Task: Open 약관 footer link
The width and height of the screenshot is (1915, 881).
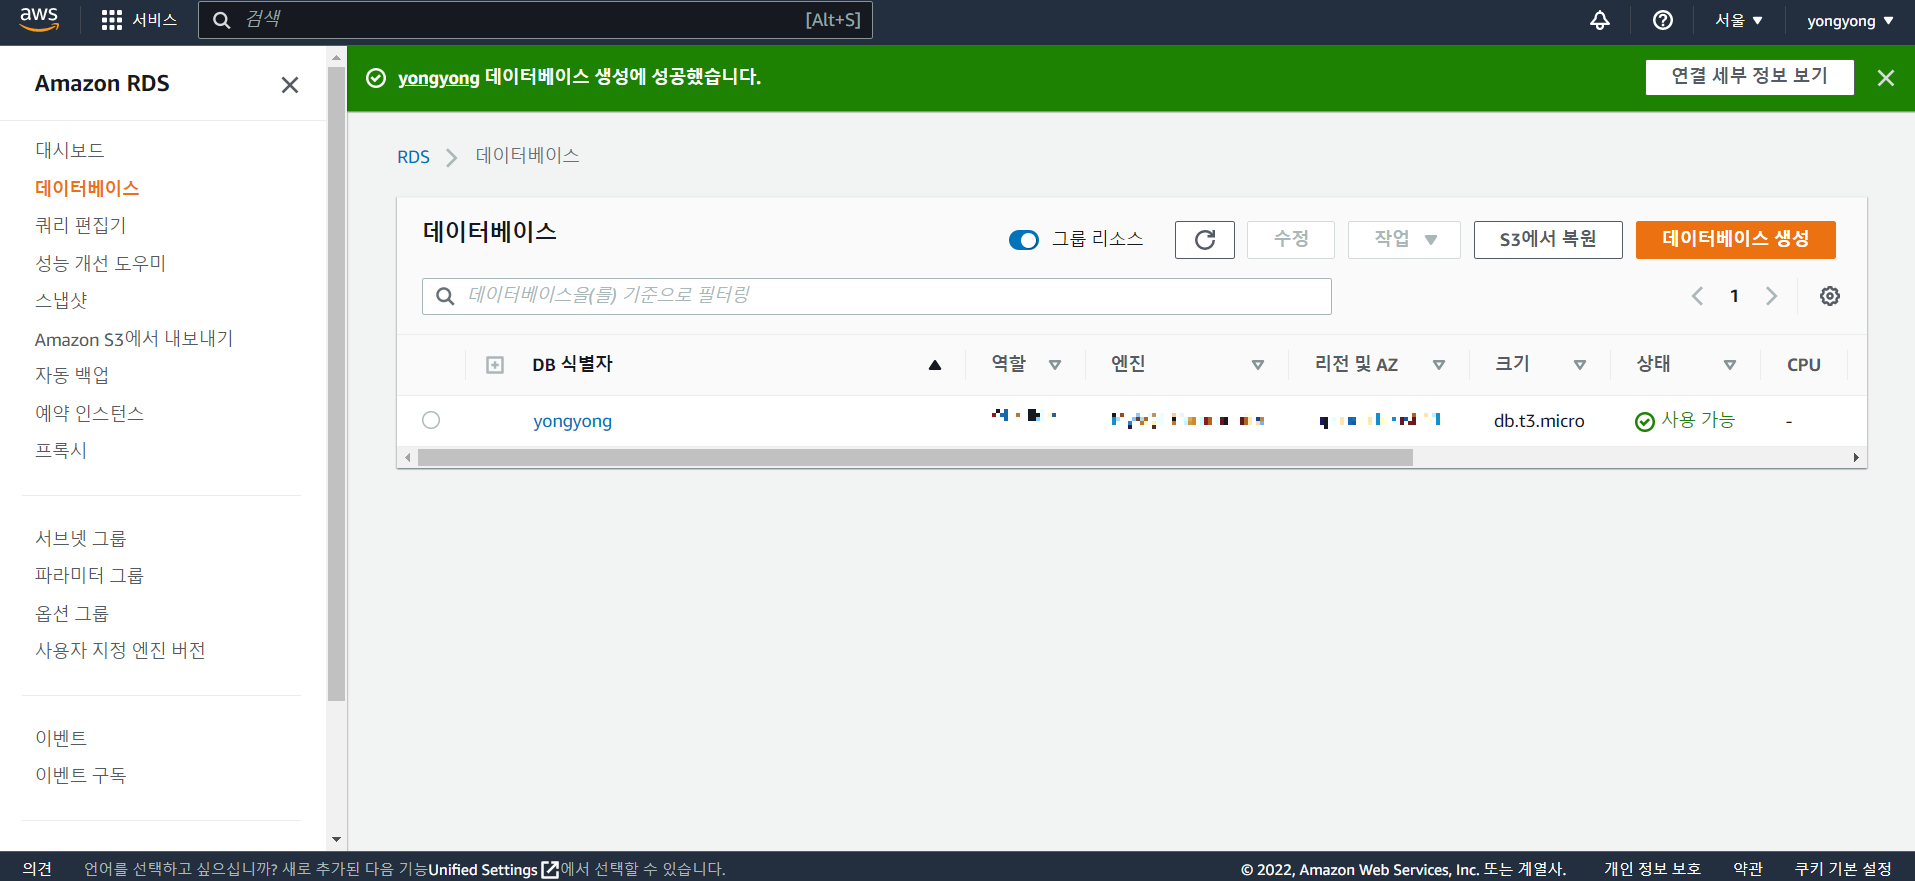Action: (x=1748, y=869)
